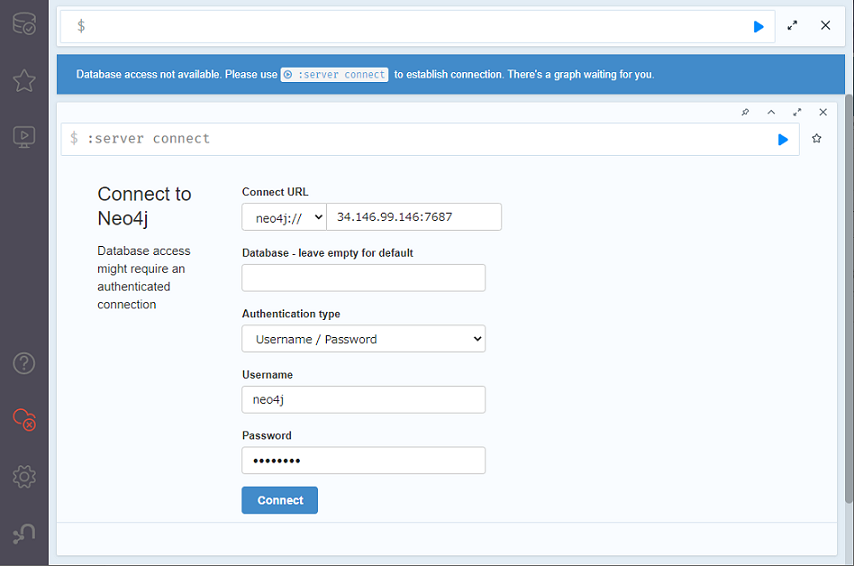854x566 pixels.
Task: Click the "Authentication type" label
Action: coord(291,314)
